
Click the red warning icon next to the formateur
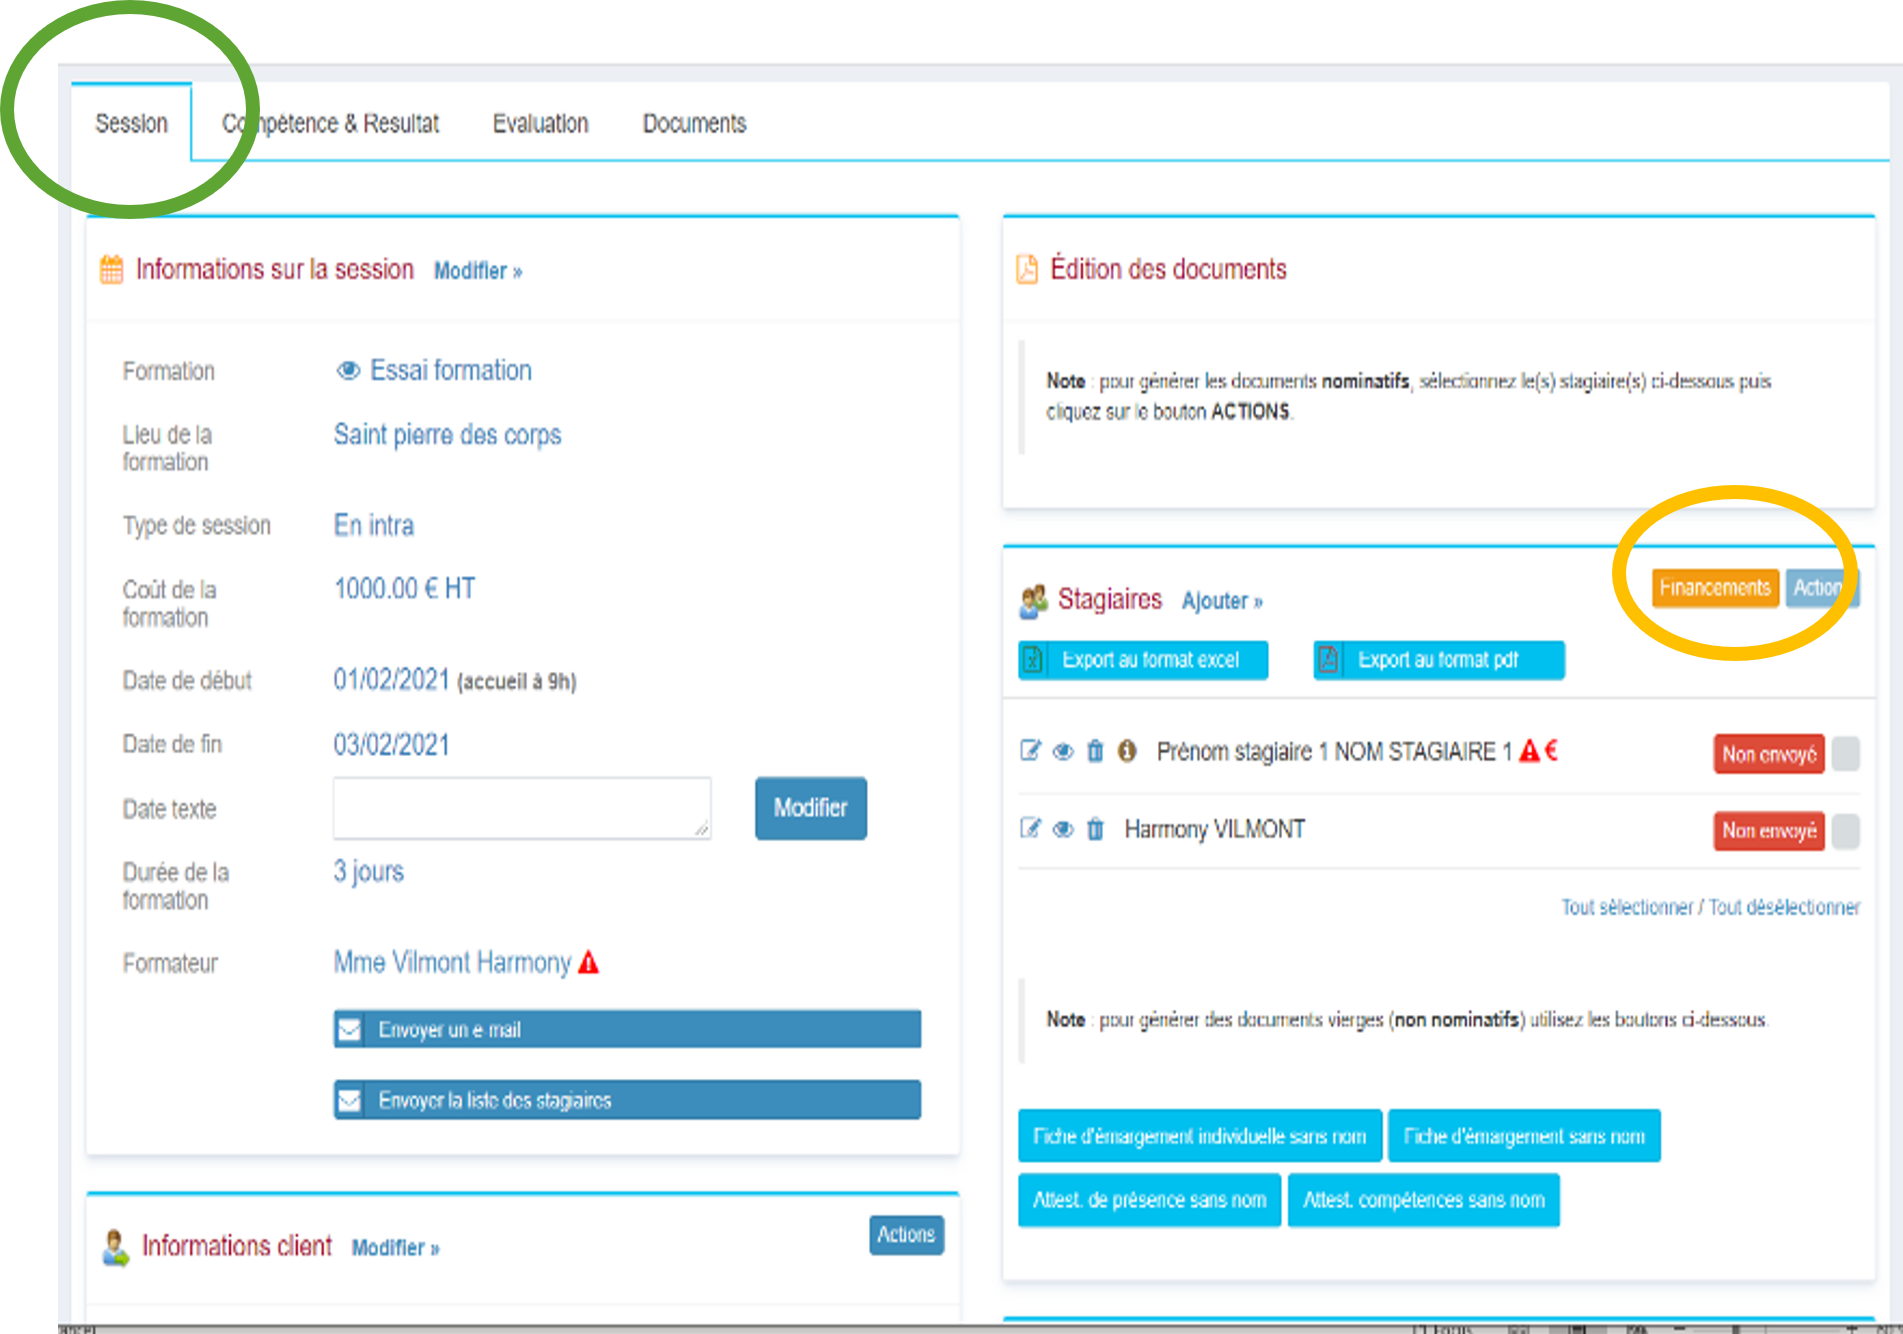[589, 963]
